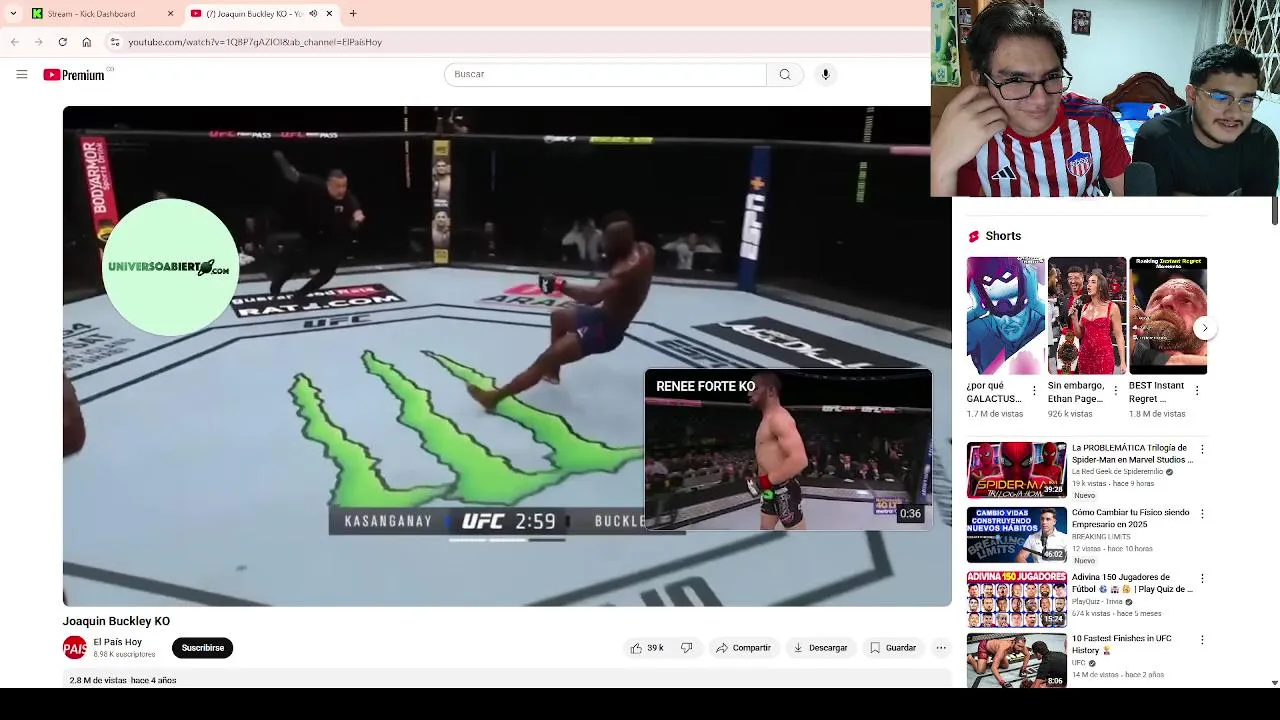Open the RENEE FORTE KO preview card
The image size is (1280, 720).
point(788,449)
